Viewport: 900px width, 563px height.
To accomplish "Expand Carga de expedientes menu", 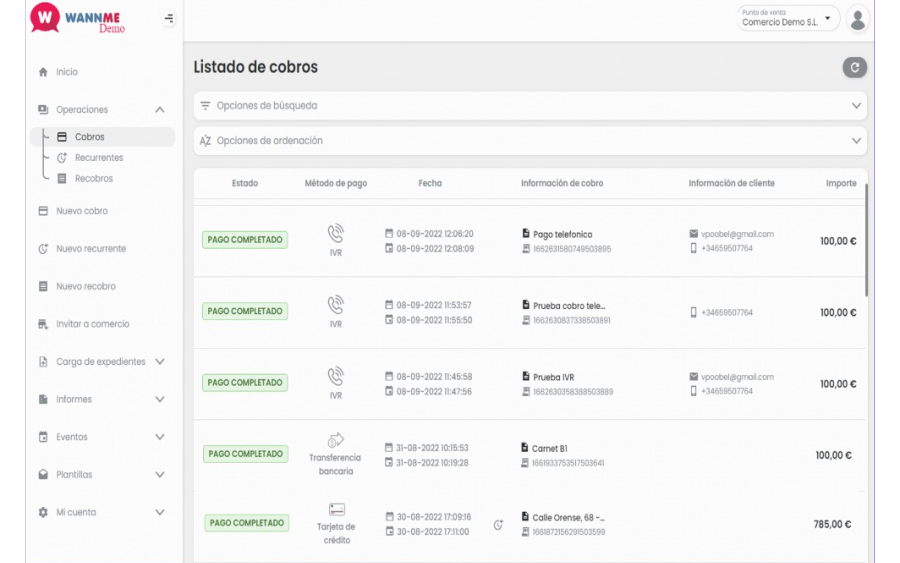I will coord(160,362).
